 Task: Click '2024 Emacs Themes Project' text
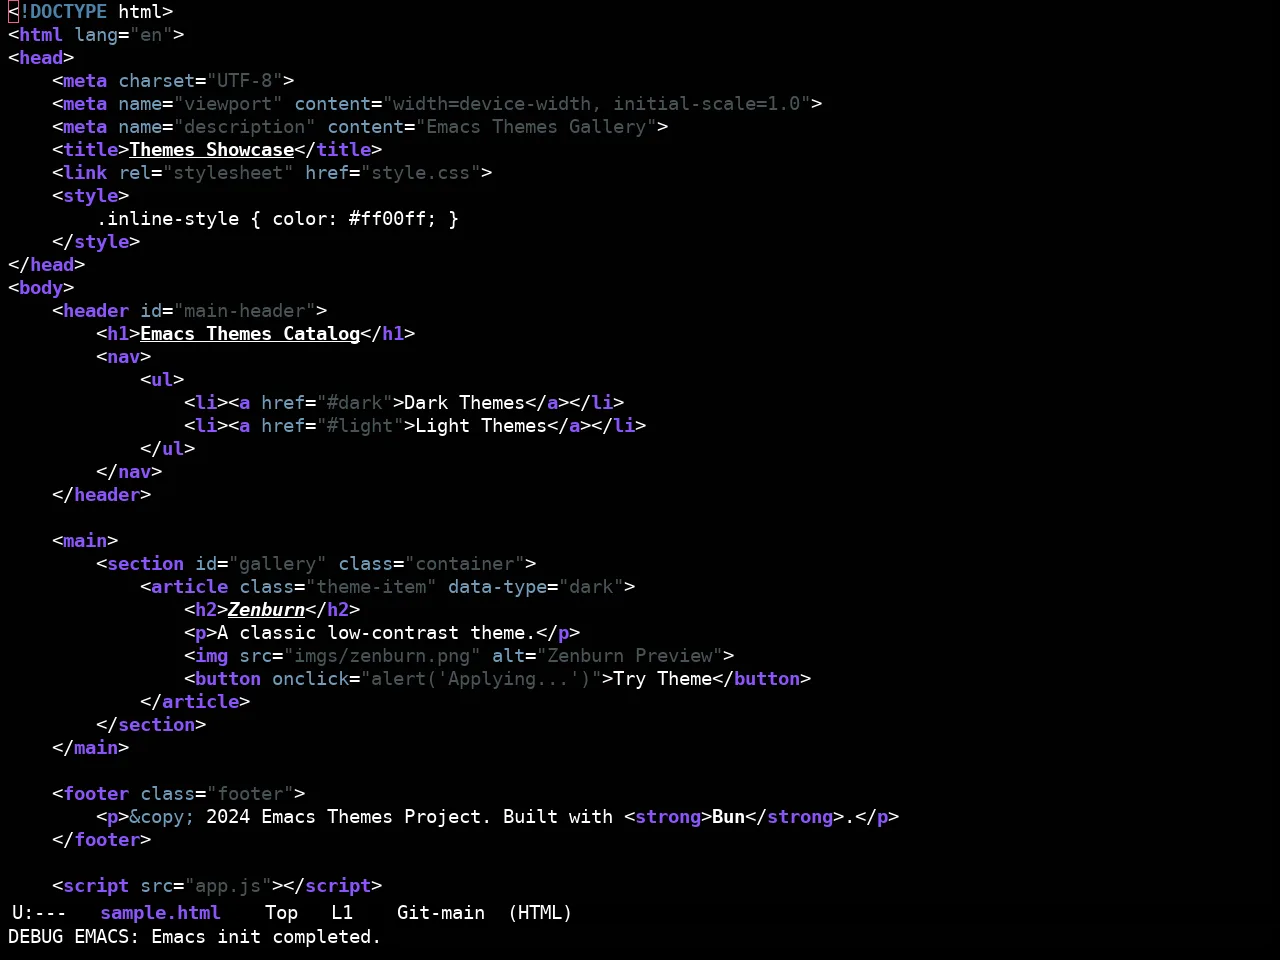(x=344, y=817)
